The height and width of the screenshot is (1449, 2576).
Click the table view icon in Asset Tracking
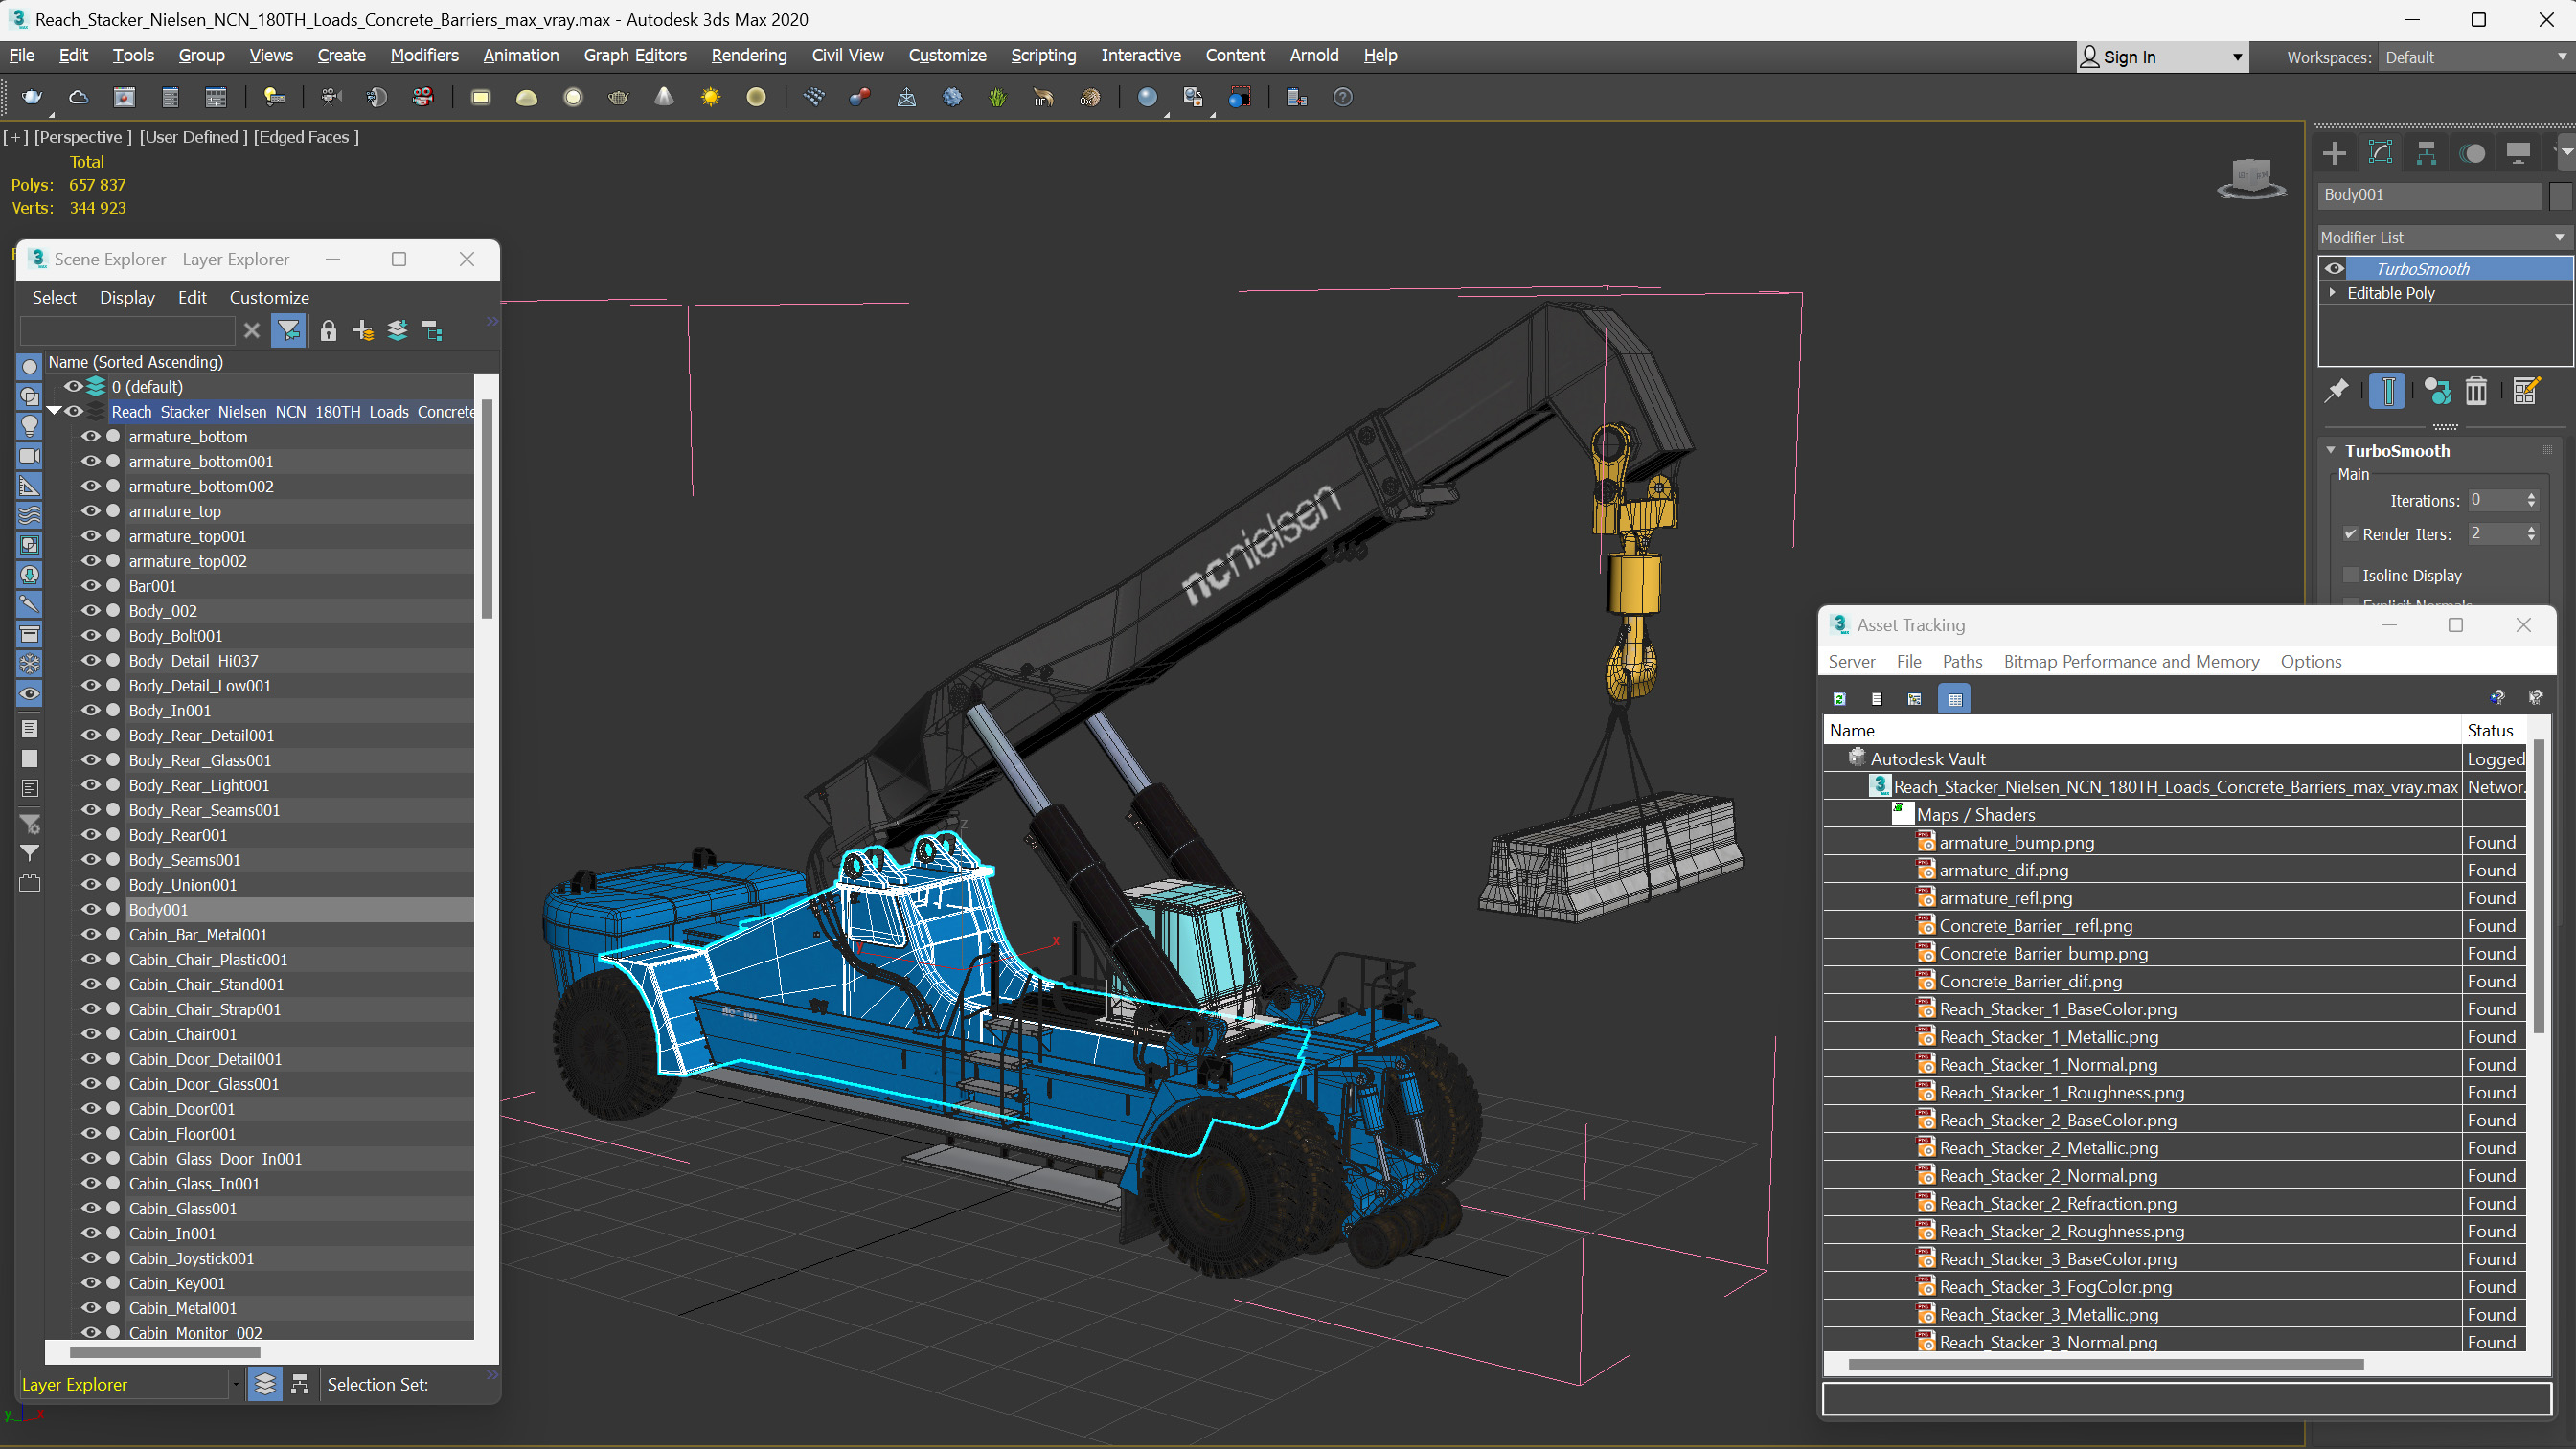[x=1954, y=699]
